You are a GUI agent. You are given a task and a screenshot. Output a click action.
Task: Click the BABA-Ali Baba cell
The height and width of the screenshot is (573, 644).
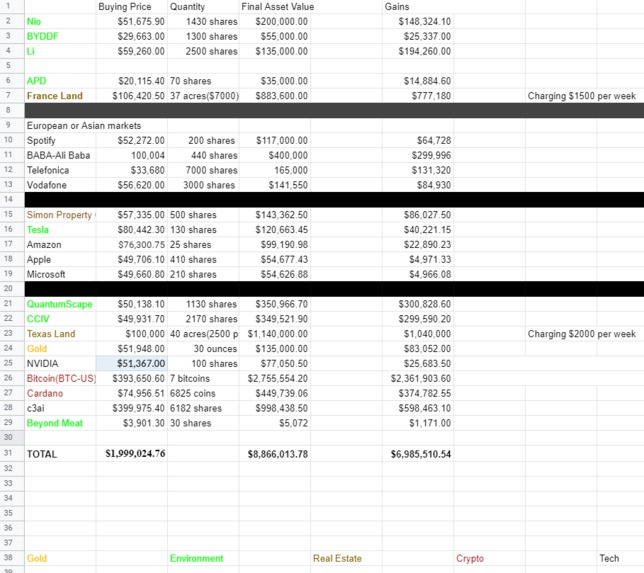click(x=60, y=155)
